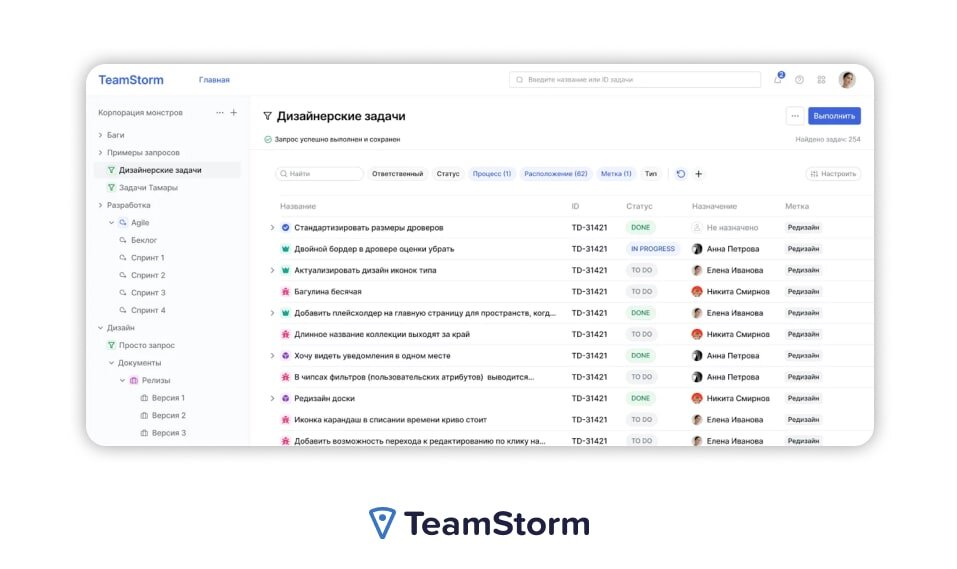Open Спринт 2
This screenshot has height=569, width=957.
coord(148,275)
